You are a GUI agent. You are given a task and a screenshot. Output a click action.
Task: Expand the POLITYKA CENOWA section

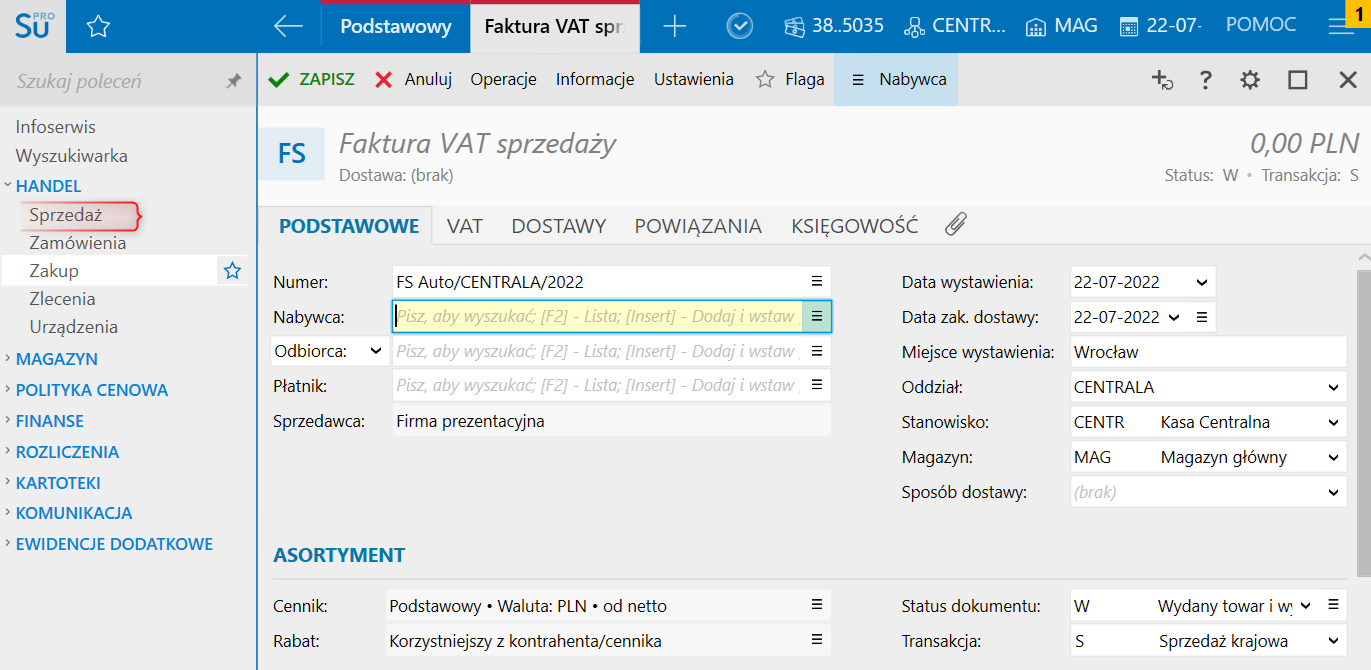[7, 389]
